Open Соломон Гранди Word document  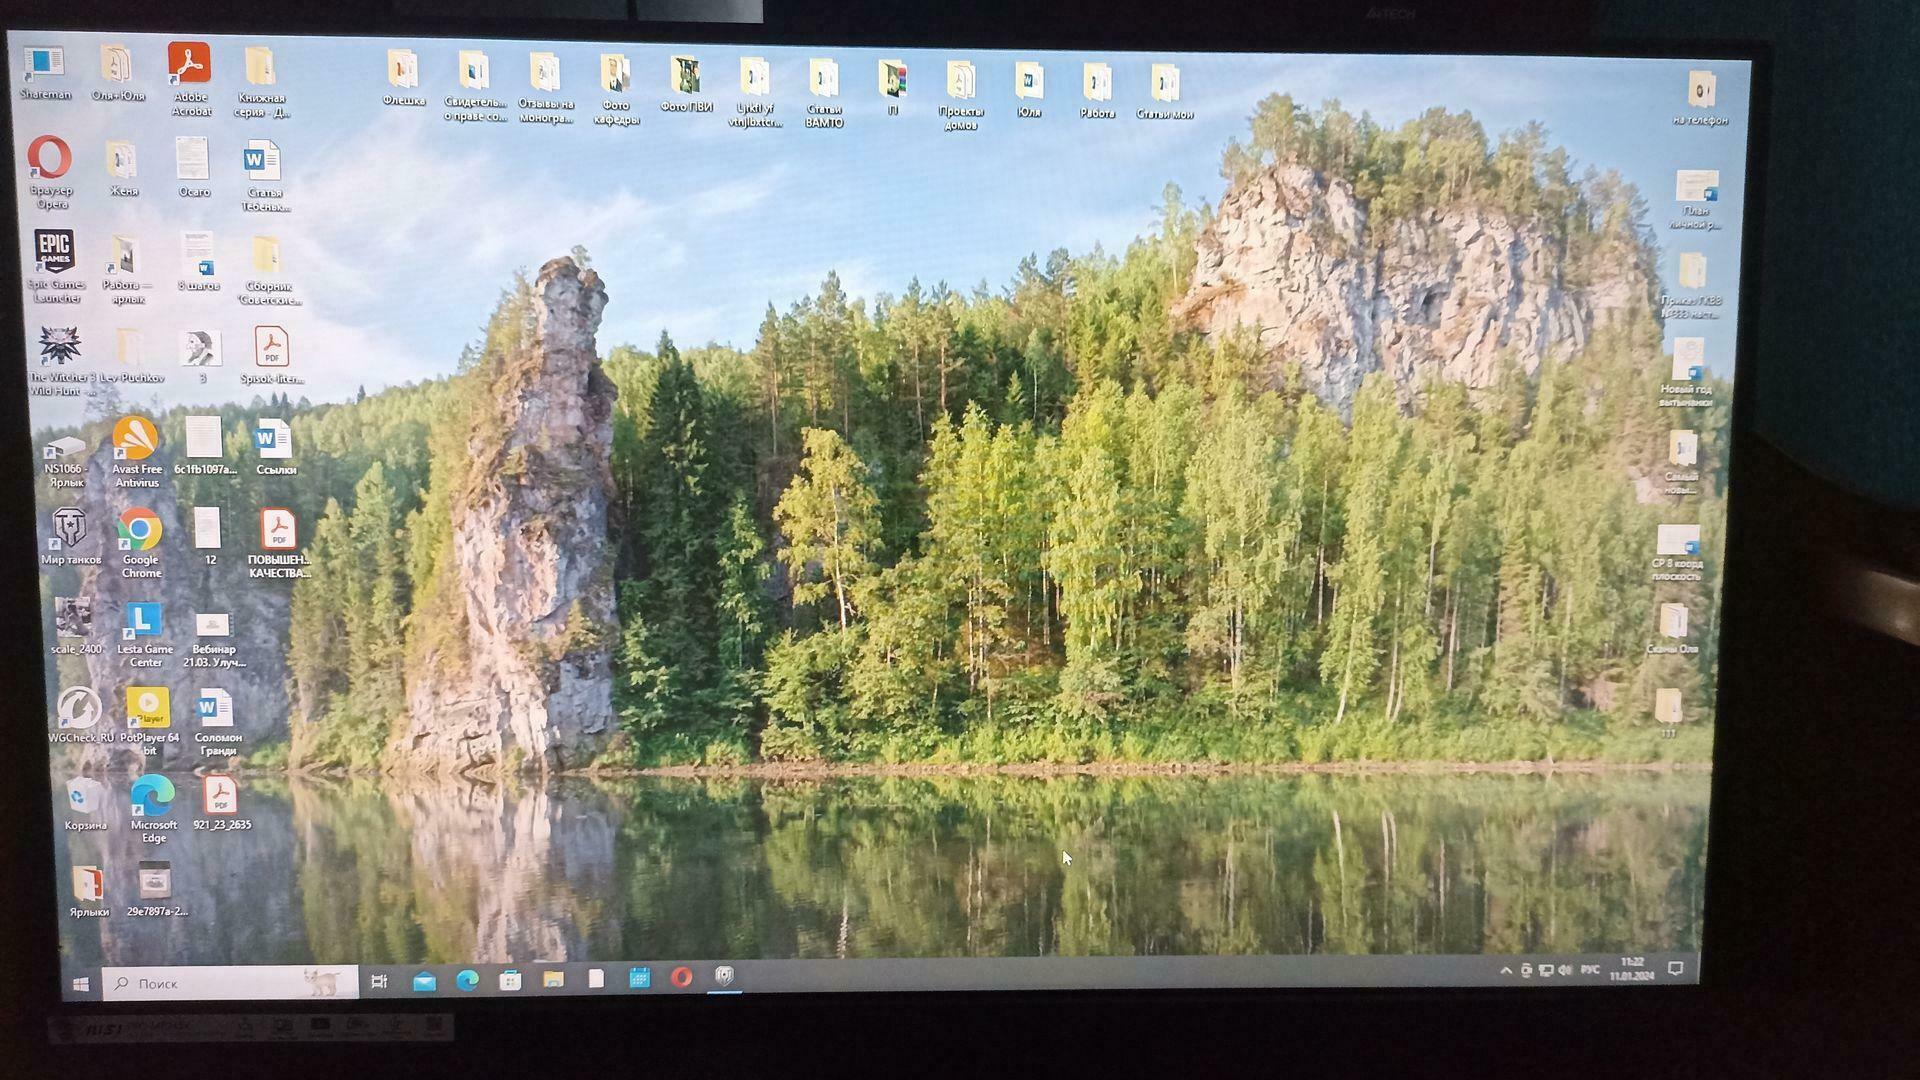(x=216, y=722)
